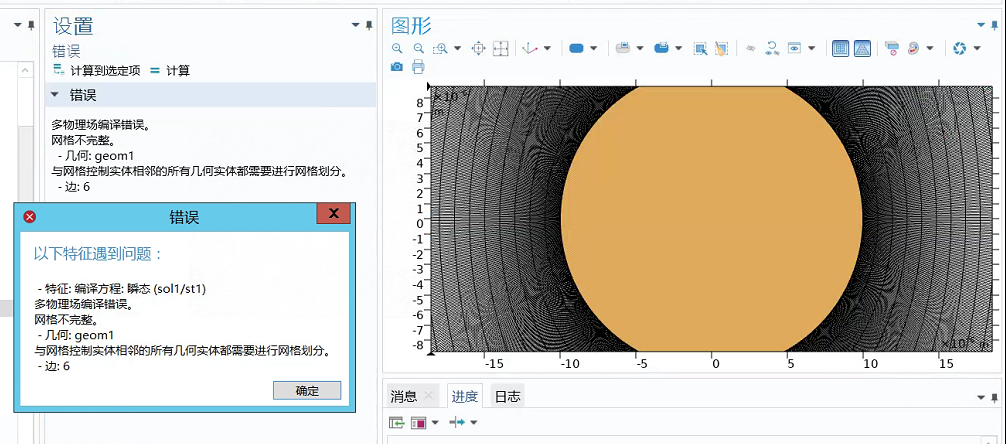Toggle the triangular mesh rendering button
The image size is (1006, 444).
point(862,48)
